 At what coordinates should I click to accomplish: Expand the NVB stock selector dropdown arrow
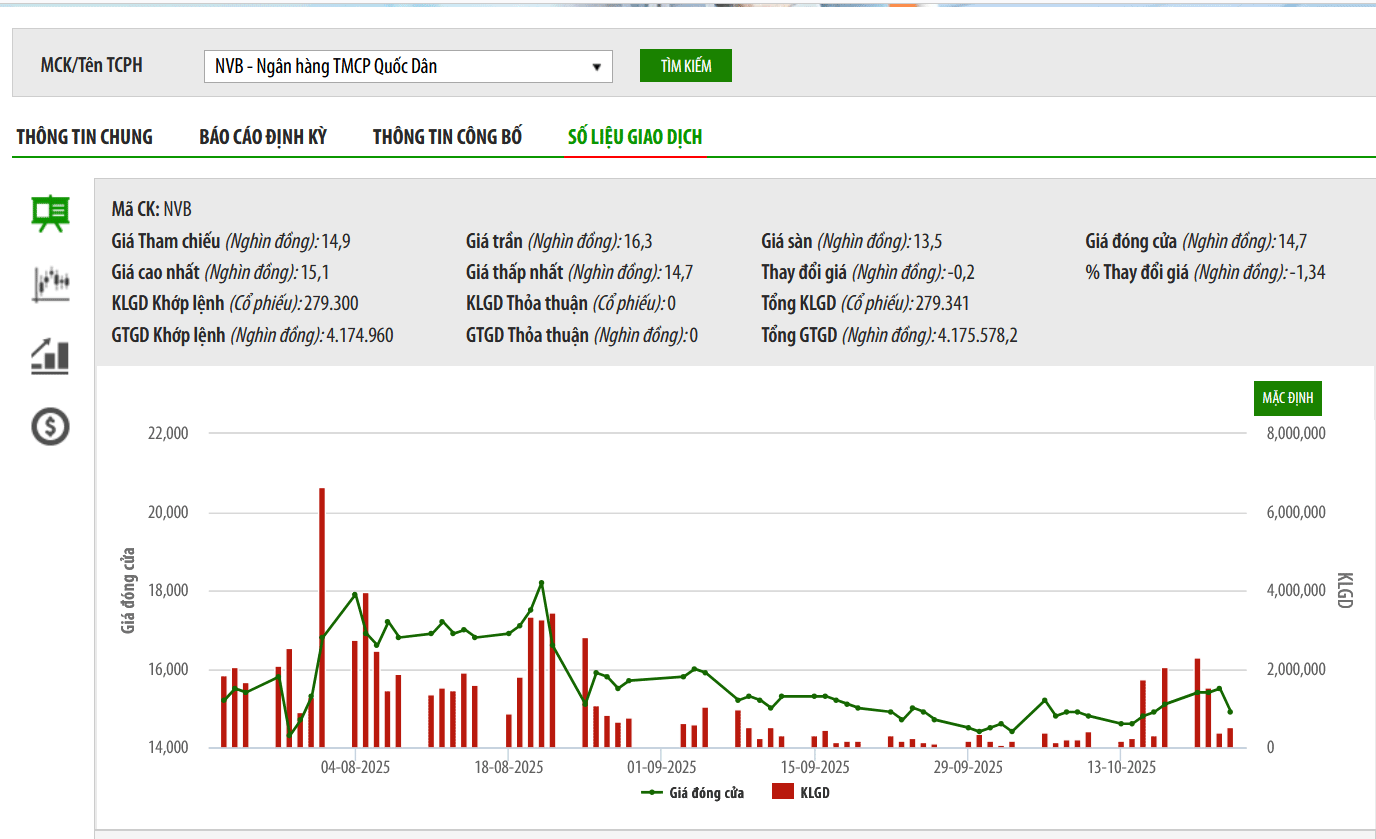coord(597,67)
